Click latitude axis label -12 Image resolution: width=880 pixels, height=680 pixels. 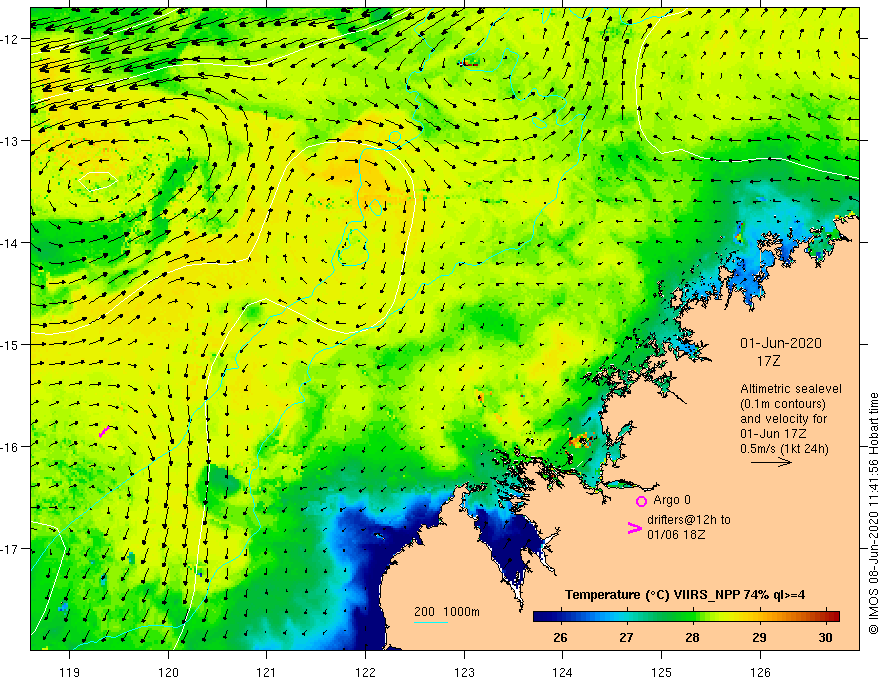coord(10,39)
